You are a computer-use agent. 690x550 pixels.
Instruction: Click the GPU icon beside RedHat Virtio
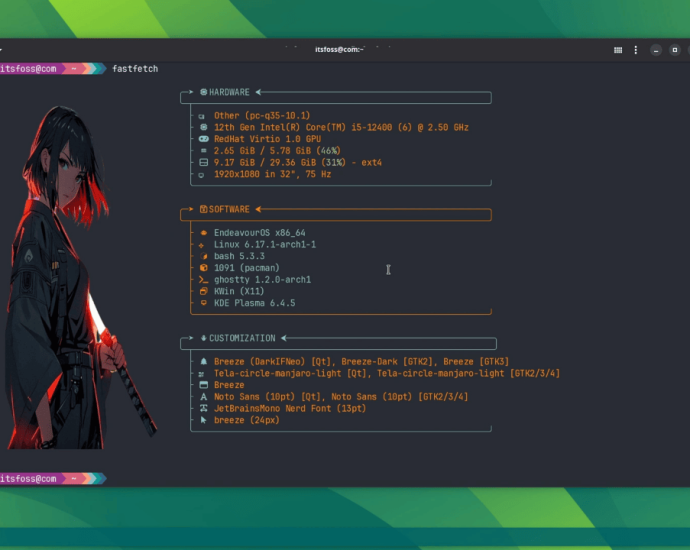click(x=203, y=139)
